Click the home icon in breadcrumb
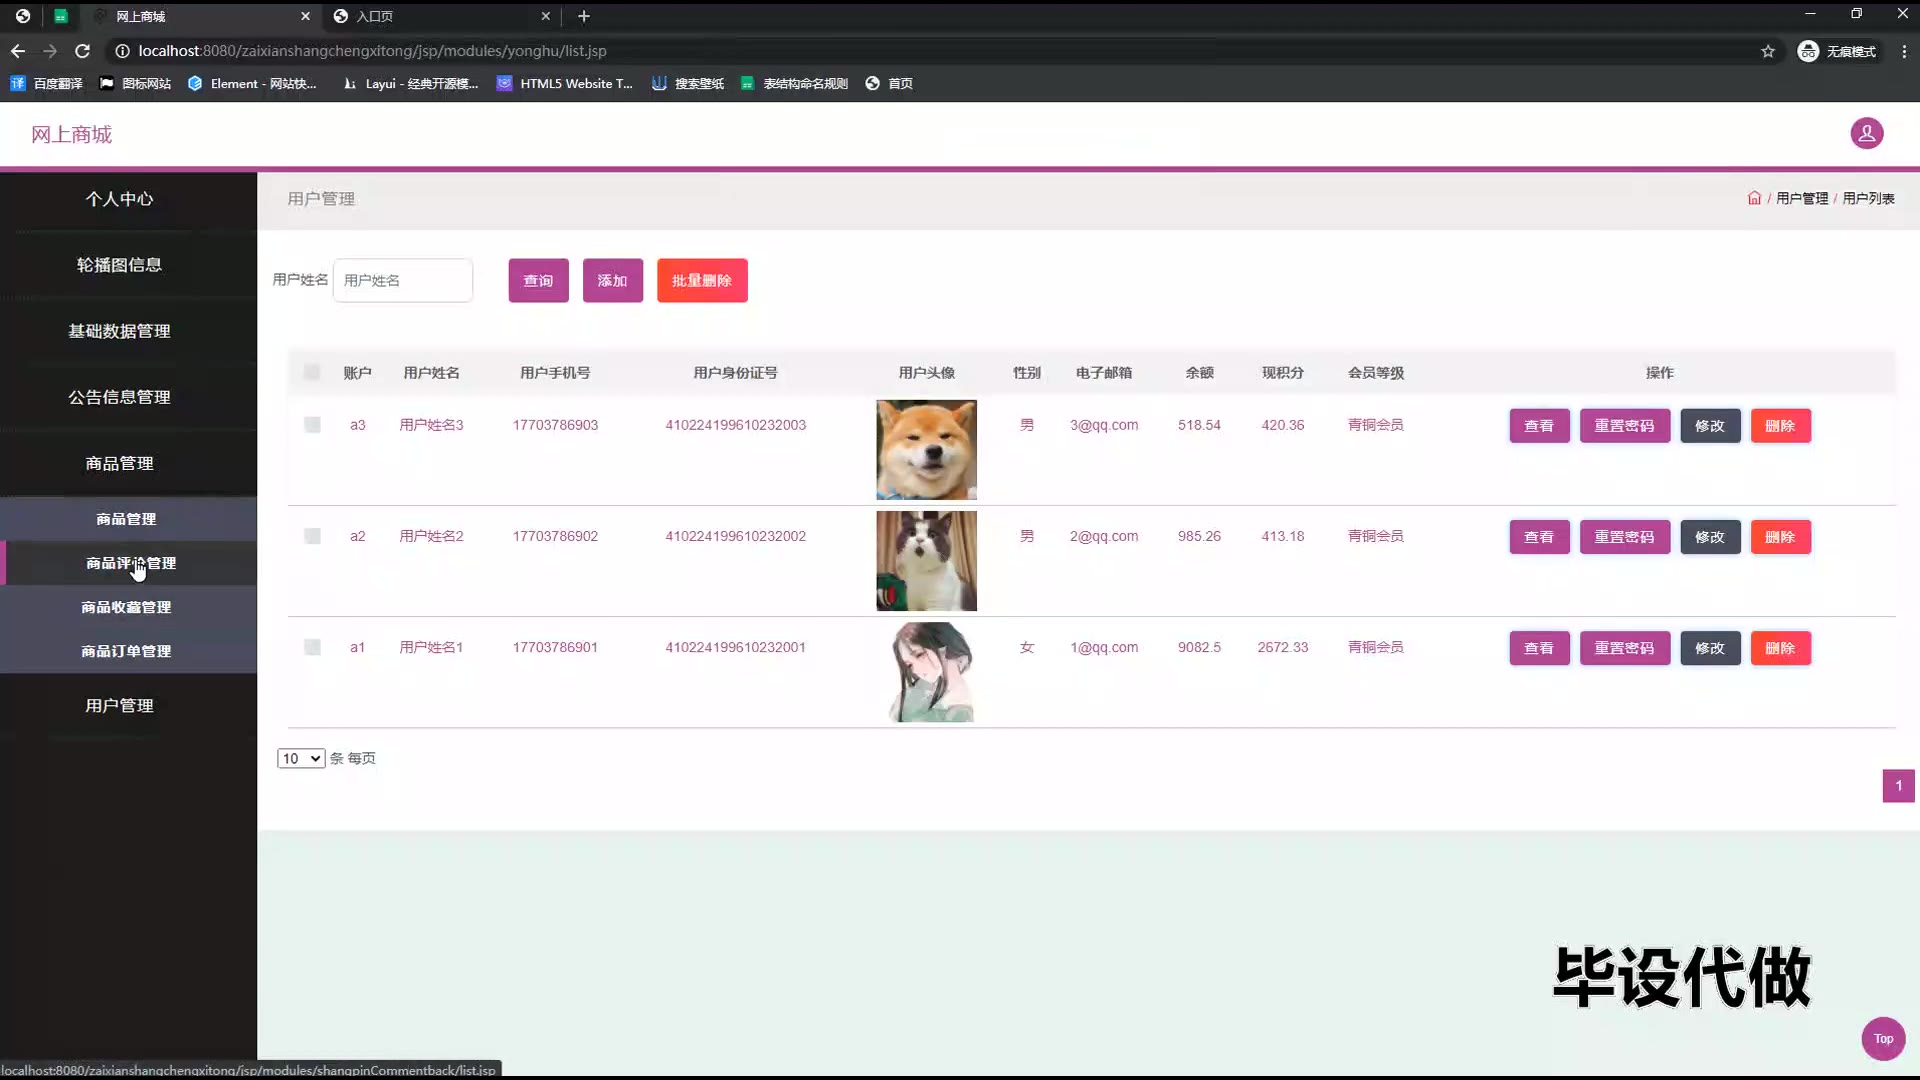The height and width of the screenshot is (1080, 1920). (1754, 198)
